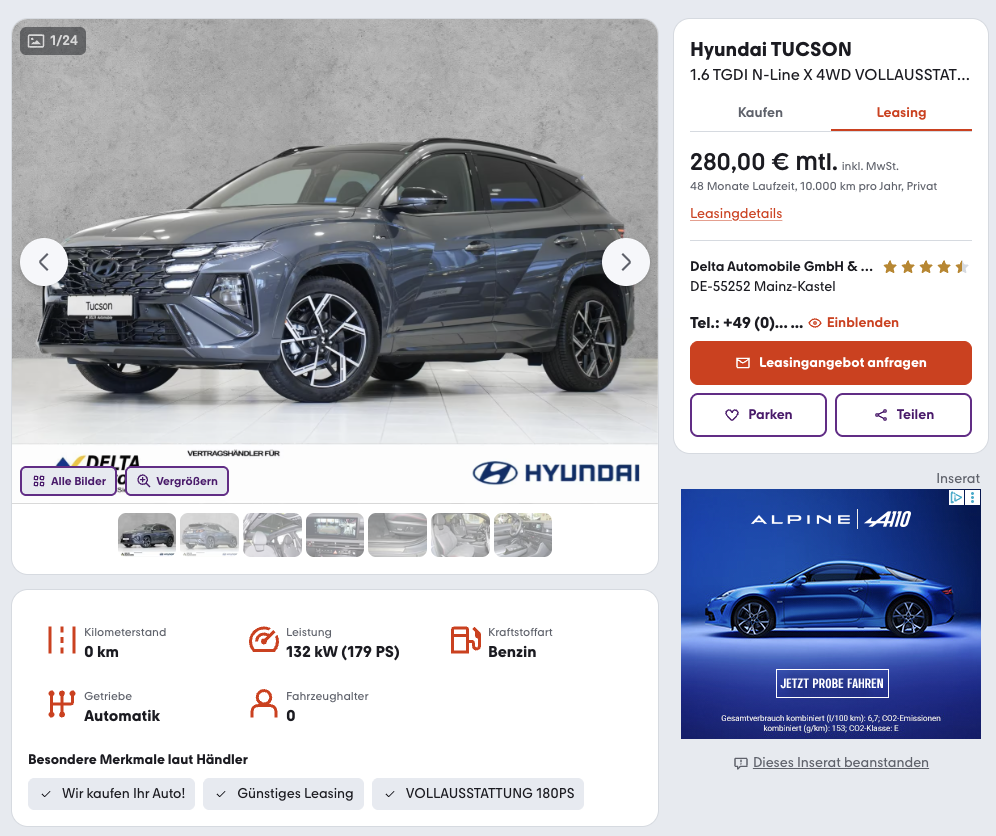The image size is (996, 836).
Task: Switch to the Kaufen tab
Action: pyautogui.click(x=760, y=112)
